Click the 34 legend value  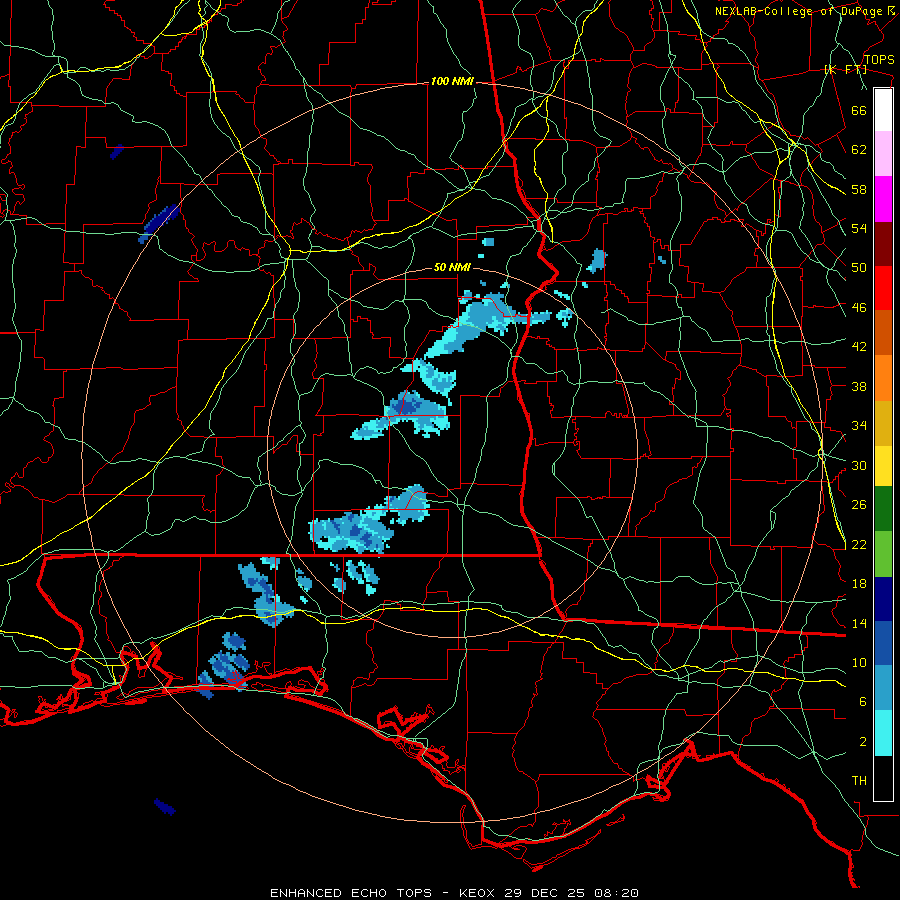tap(859, 426)
